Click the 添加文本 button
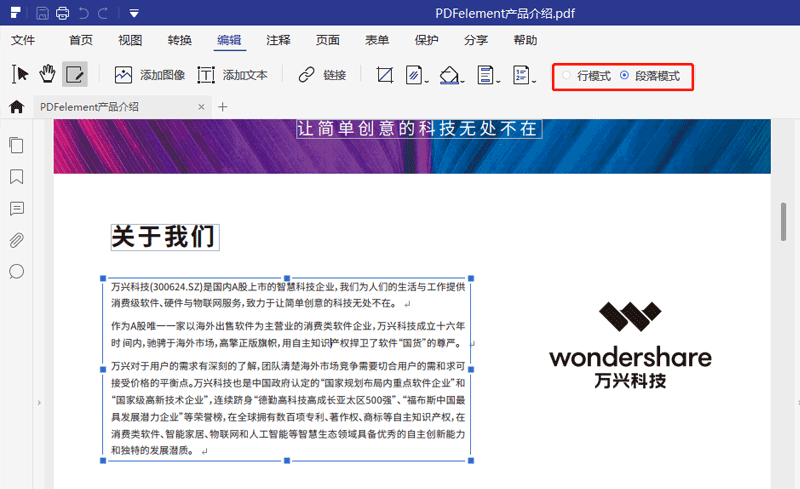The width and height of the screenshot is (800, 489). point(232,75)
